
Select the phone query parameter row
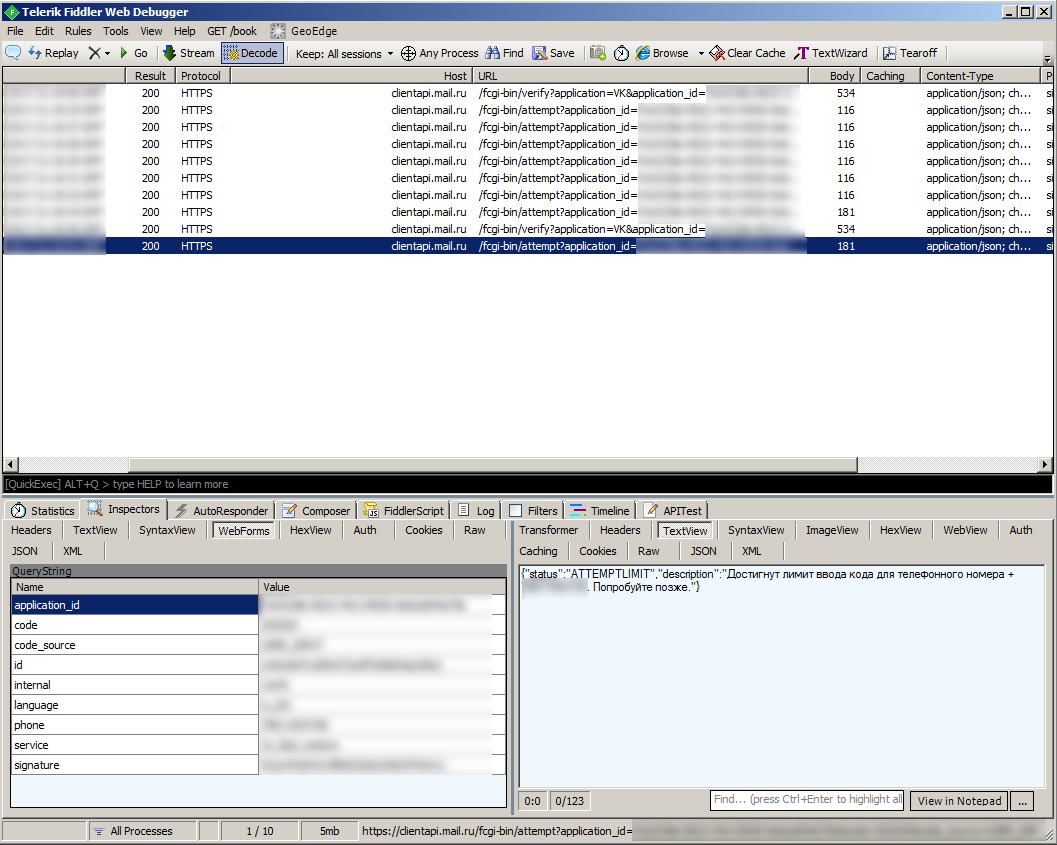pyautogui.click(x=258, y=725)
